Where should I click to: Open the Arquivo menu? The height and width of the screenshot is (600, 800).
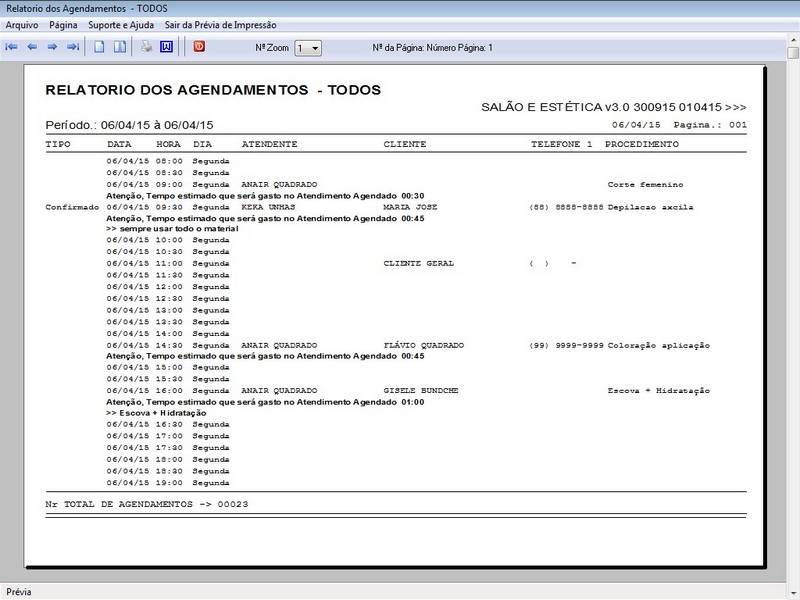click(x=22, y=24)
